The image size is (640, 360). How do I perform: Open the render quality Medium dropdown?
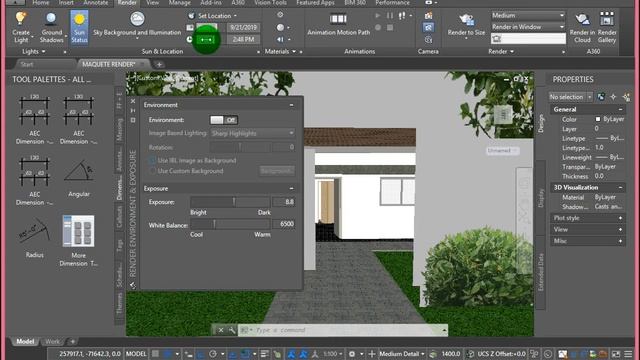click(528, 16)
